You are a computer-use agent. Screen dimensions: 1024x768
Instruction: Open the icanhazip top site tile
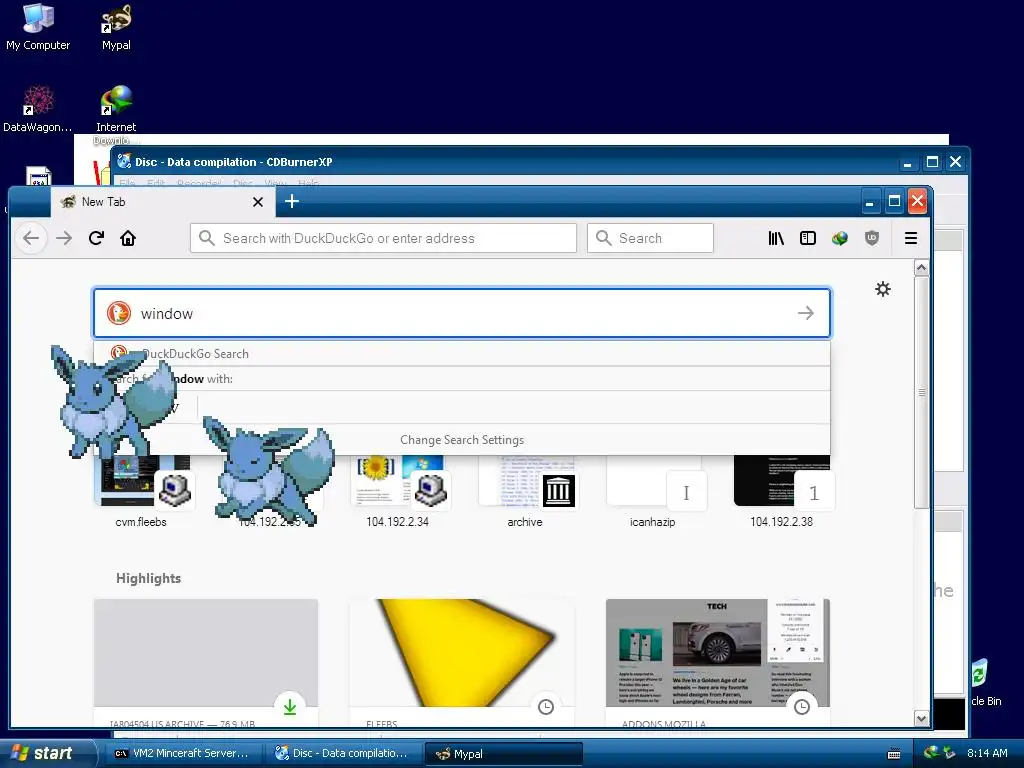point(653,490)
